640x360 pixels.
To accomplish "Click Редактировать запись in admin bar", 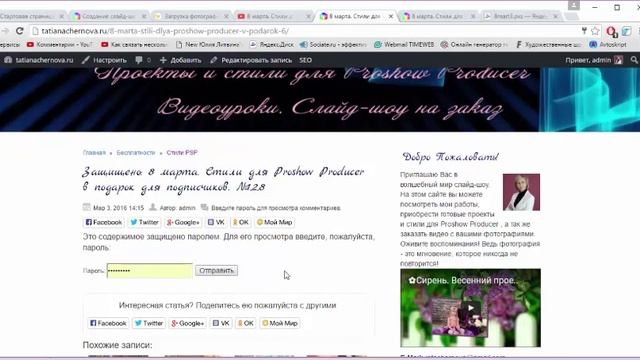I will (251, 60).
